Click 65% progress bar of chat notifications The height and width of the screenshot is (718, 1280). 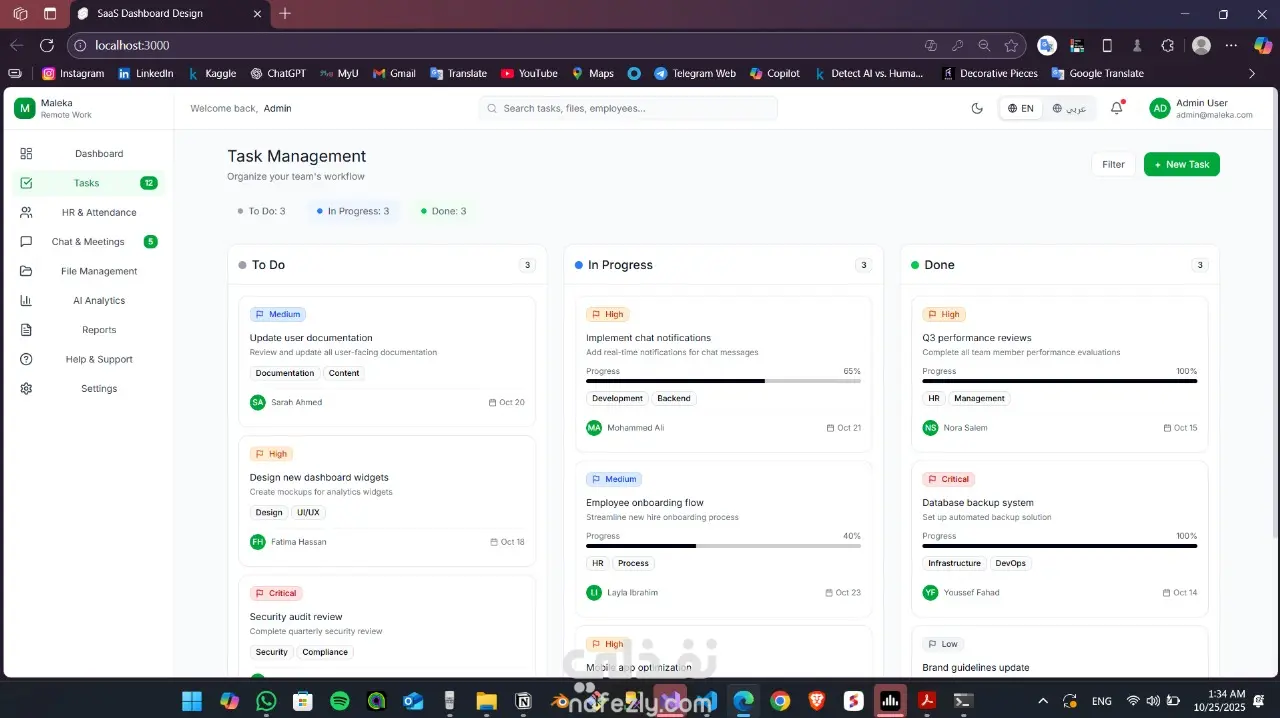723,381
